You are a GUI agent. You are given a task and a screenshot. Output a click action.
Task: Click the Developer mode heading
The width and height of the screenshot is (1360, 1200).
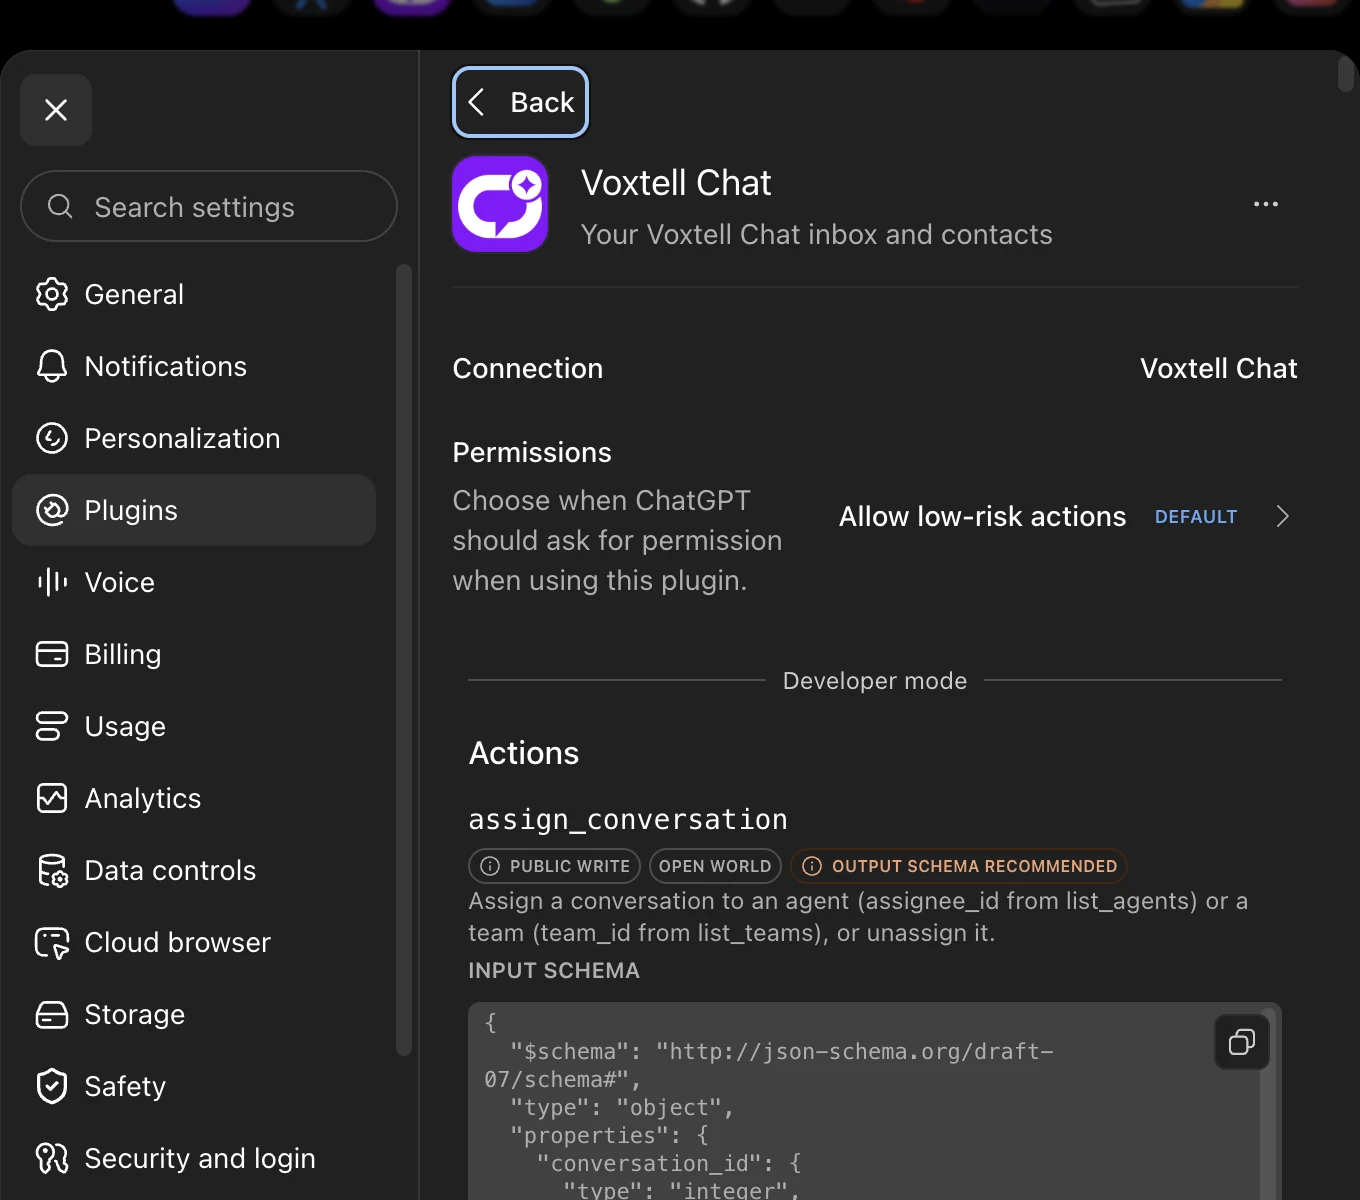(x=875, y=680)
